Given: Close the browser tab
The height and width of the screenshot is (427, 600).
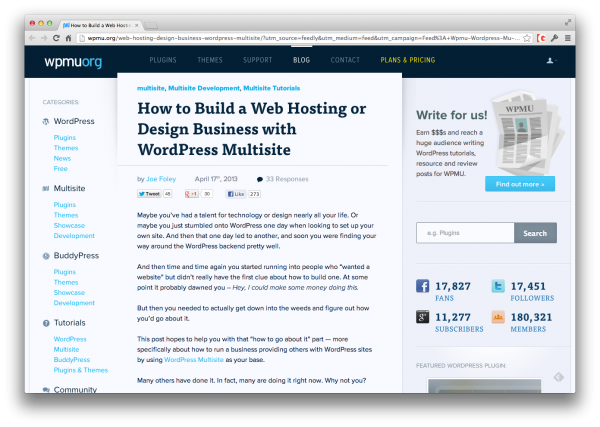Looking at the screenshot, I should pos(137,25).
